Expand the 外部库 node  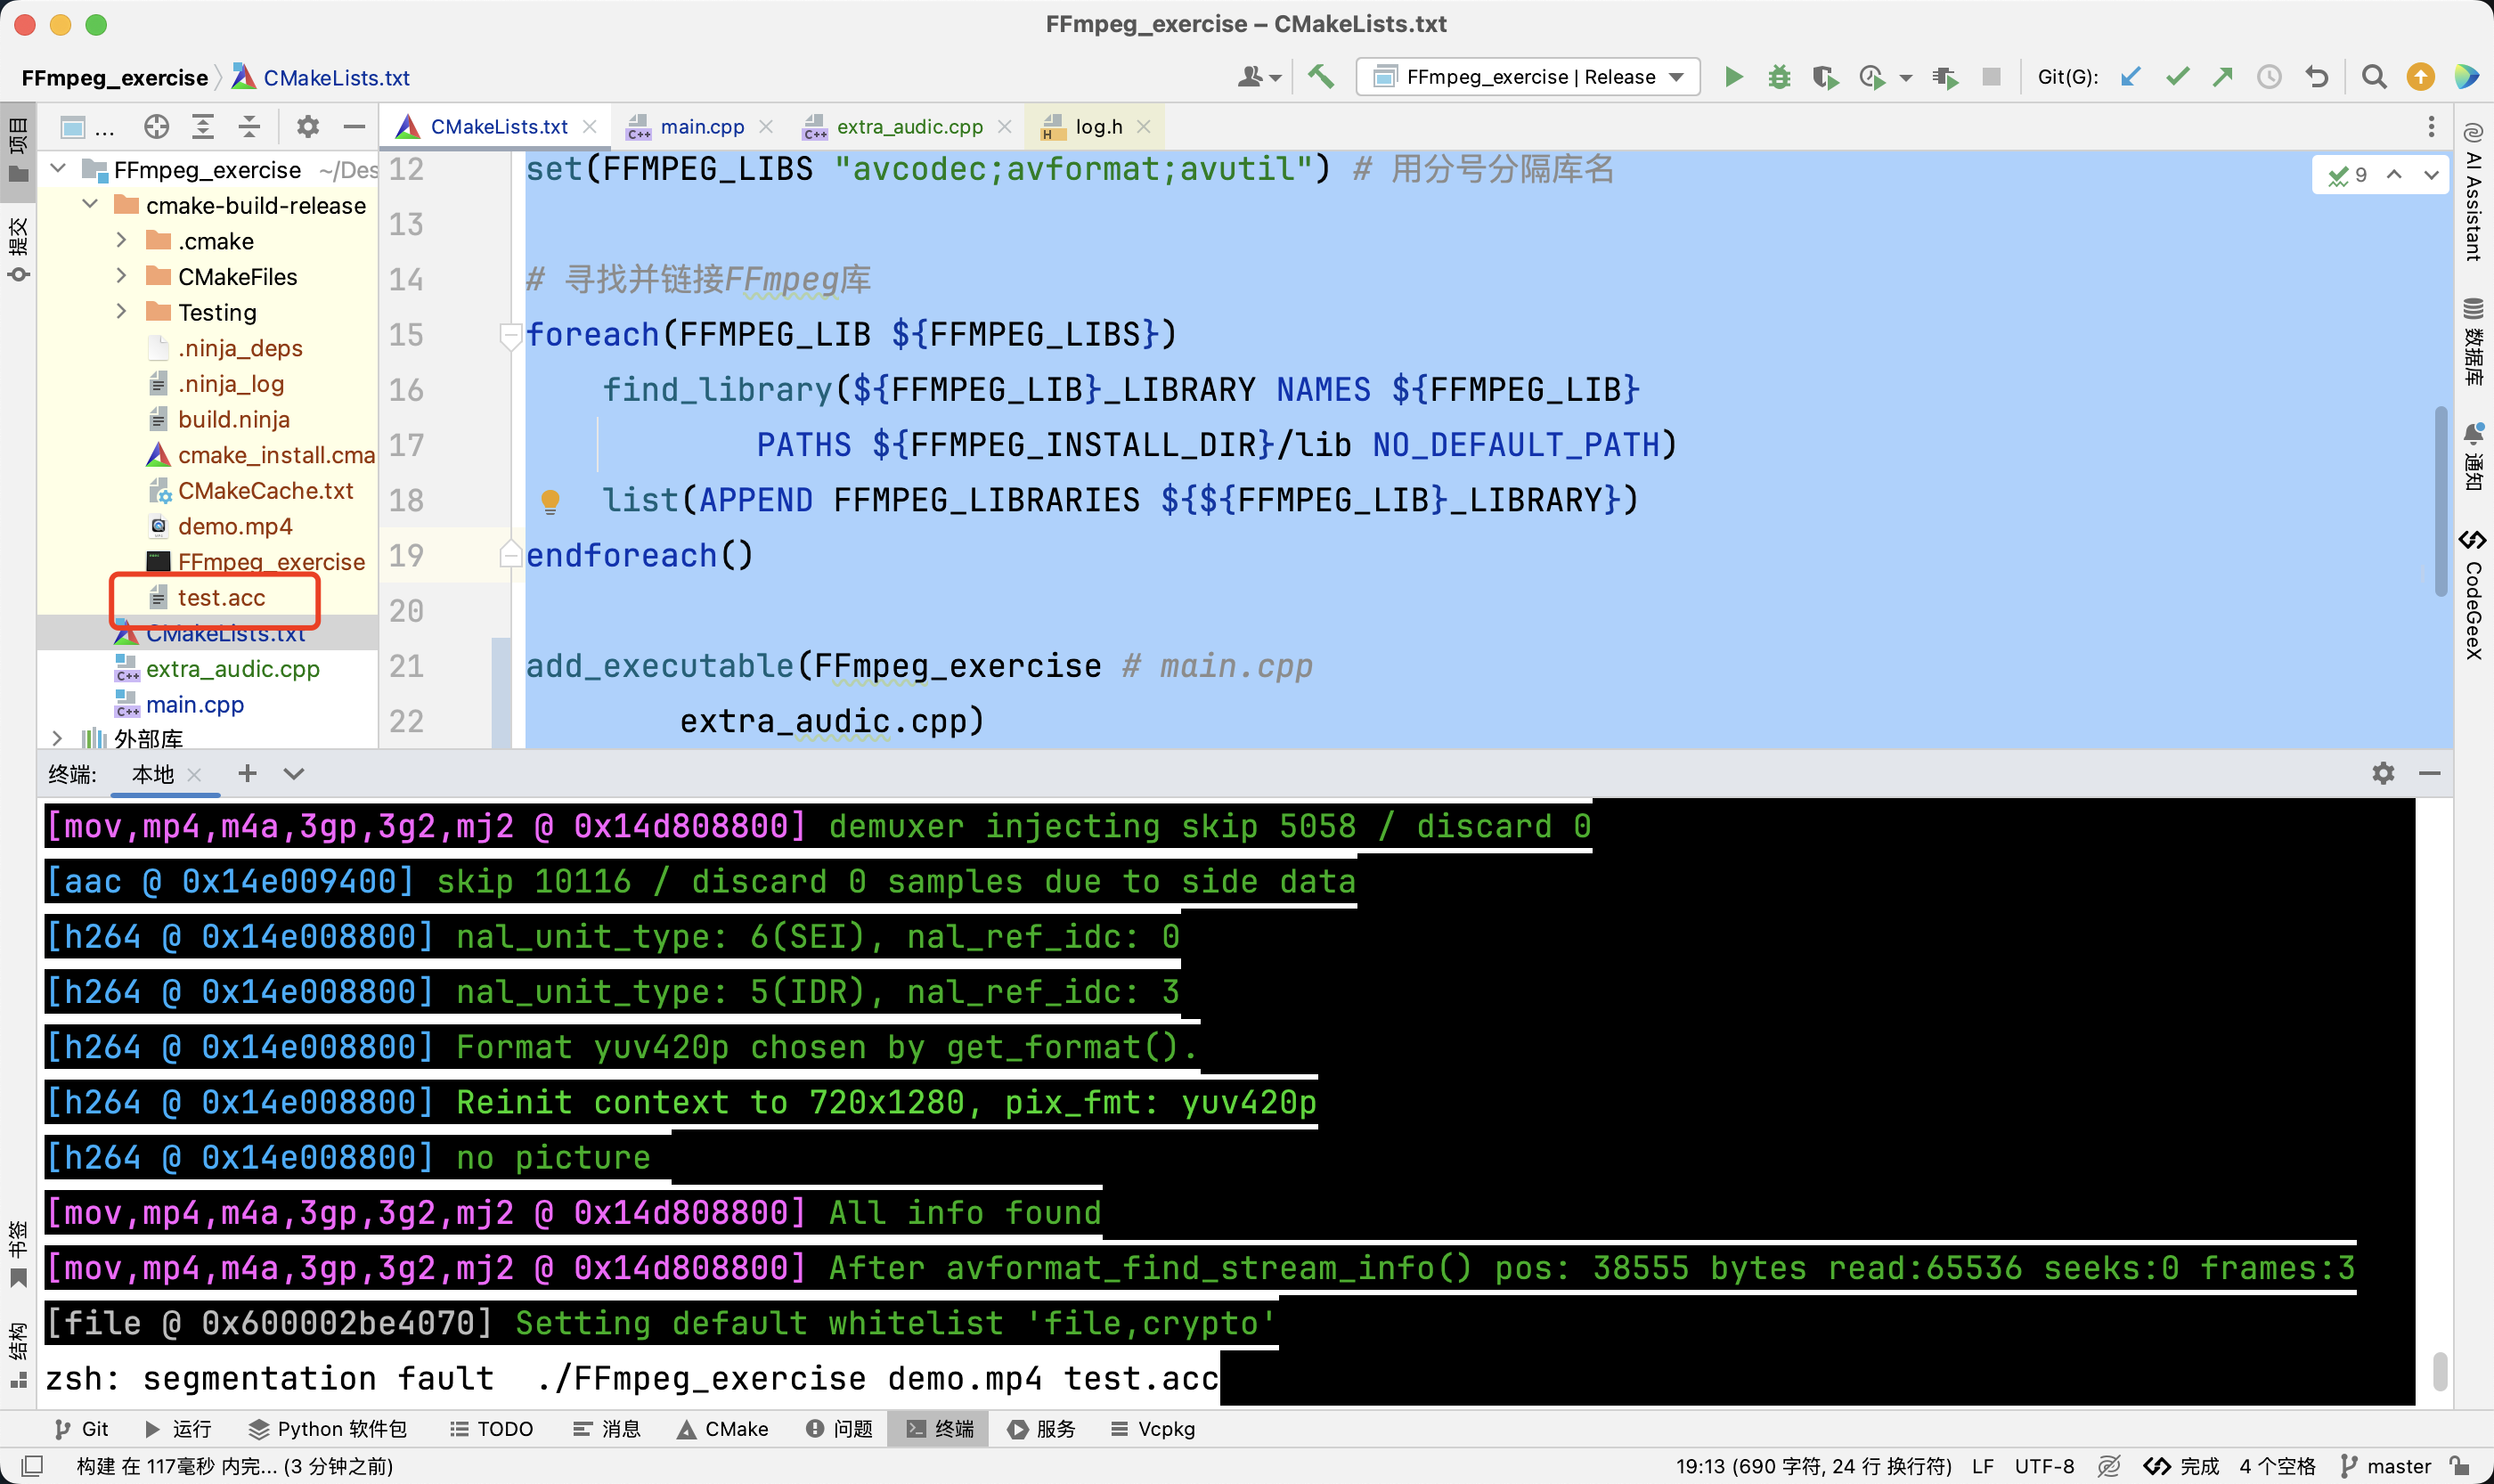(x=57, y=739)
